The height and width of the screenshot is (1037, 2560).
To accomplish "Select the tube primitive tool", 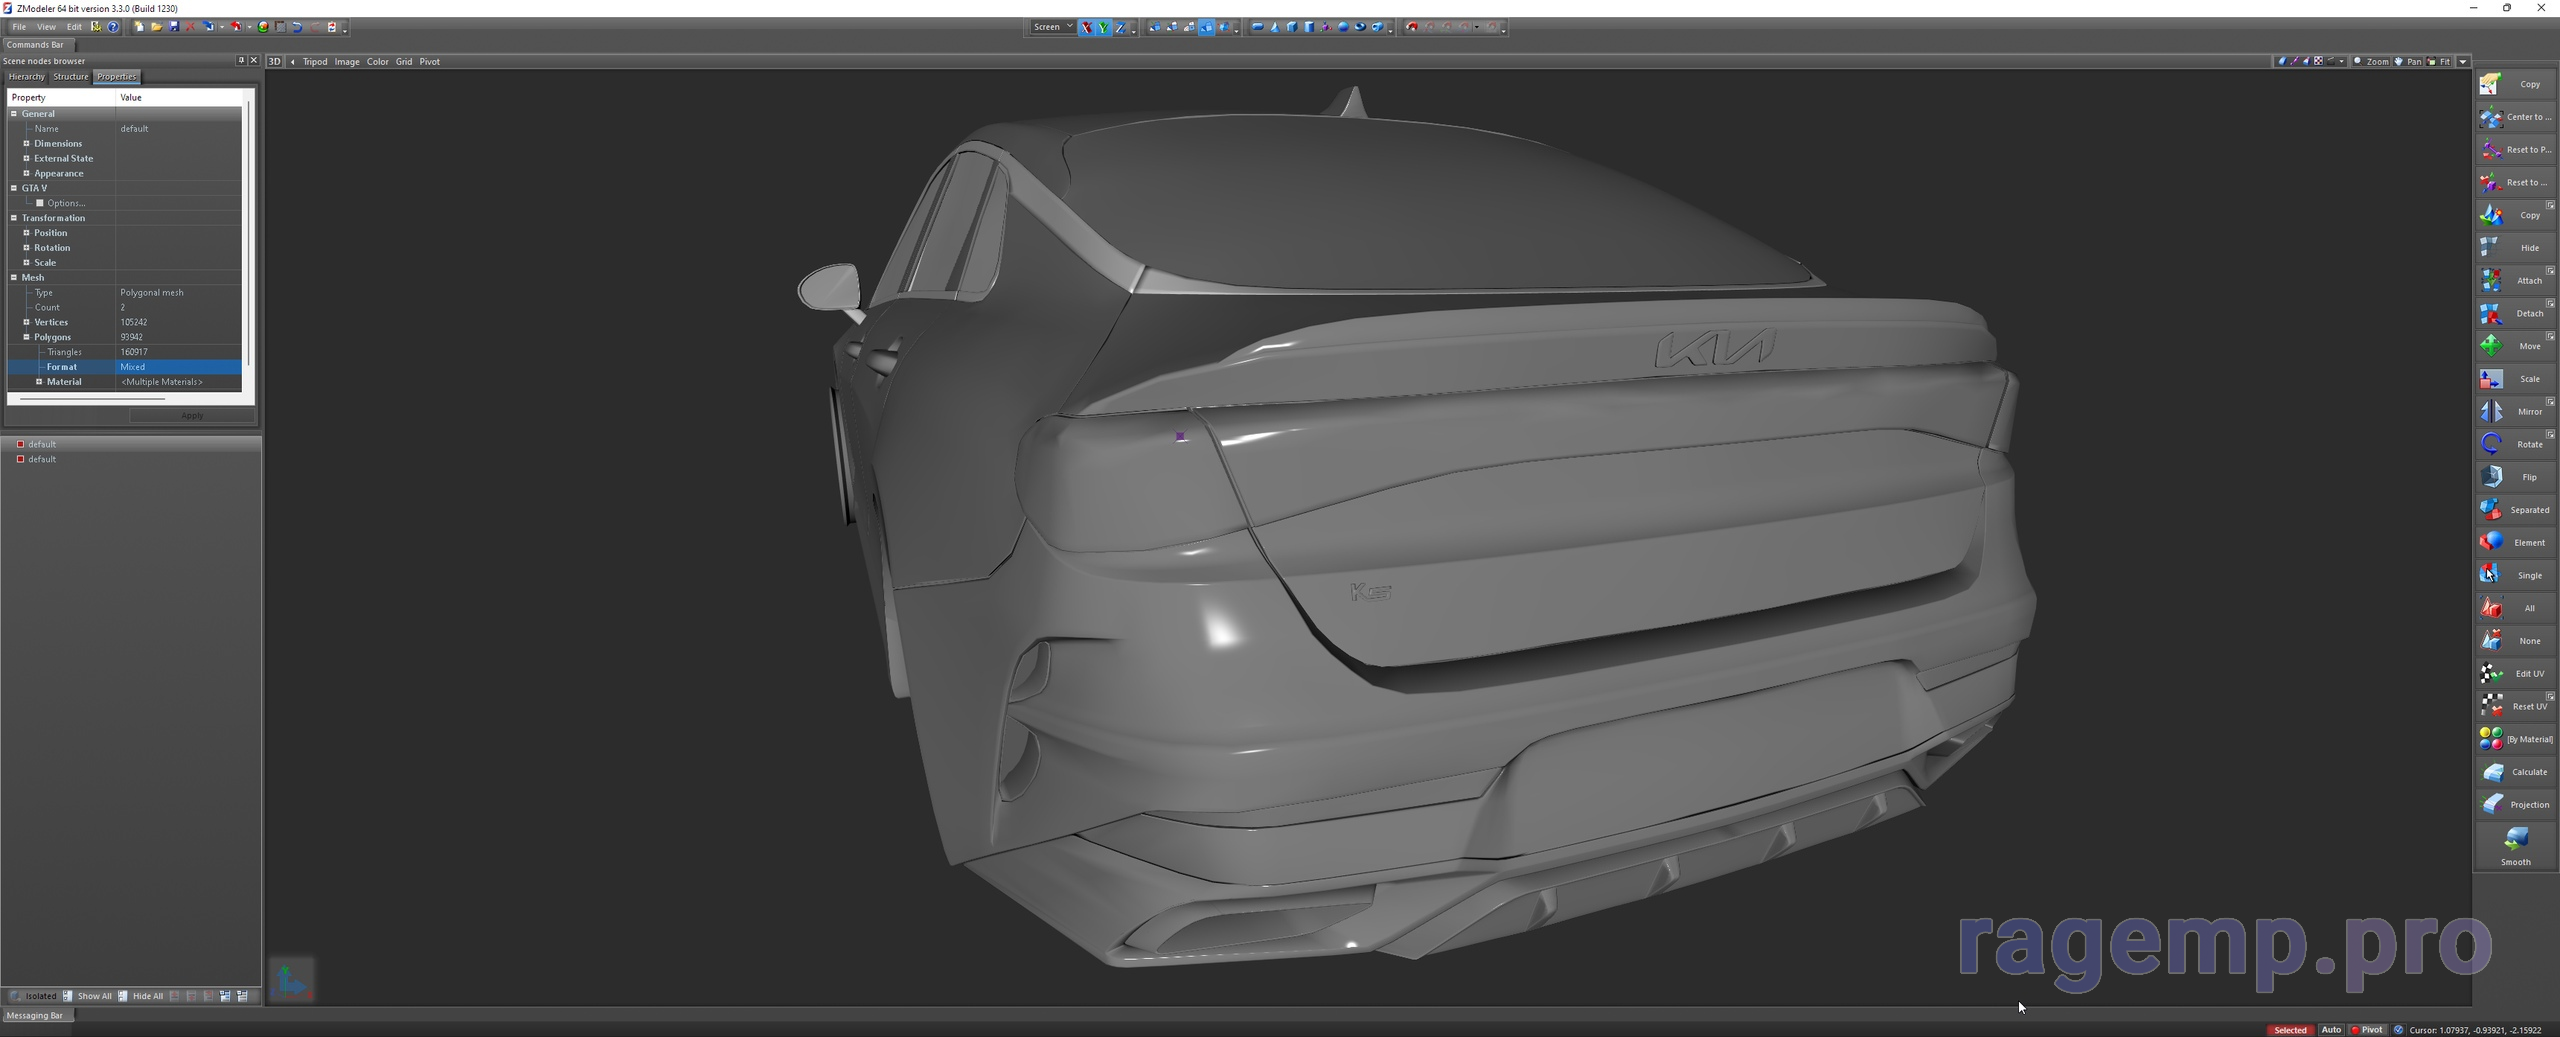I will [1377, 27].
